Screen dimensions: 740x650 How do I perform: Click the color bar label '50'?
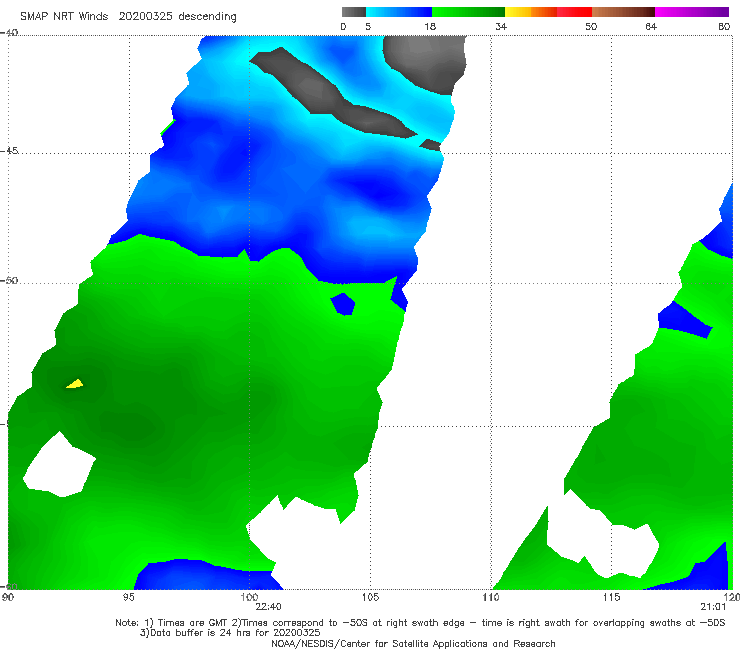point(591,26)
